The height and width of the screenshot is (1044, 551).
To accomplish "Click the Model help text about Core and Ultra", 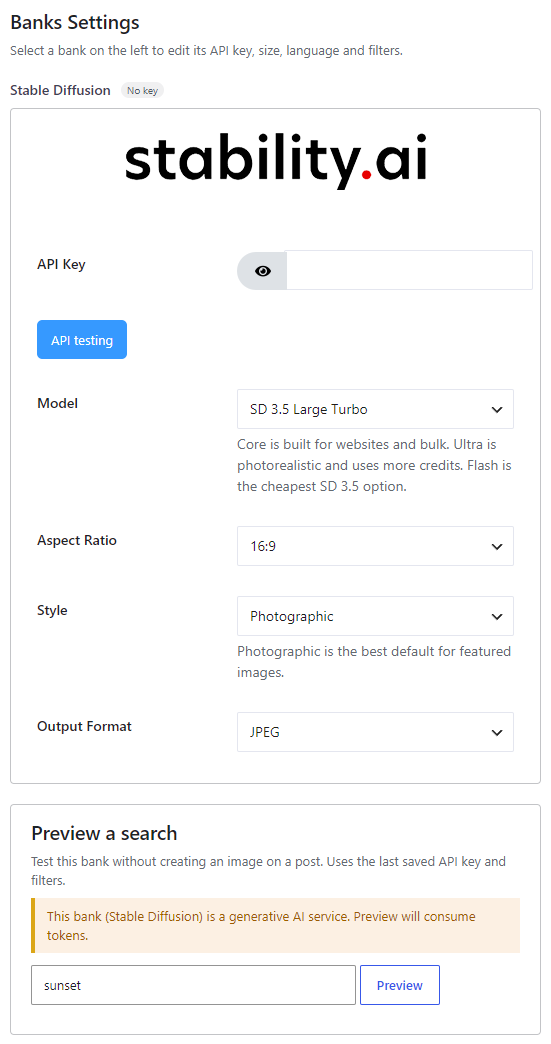I will pos(375,465).
